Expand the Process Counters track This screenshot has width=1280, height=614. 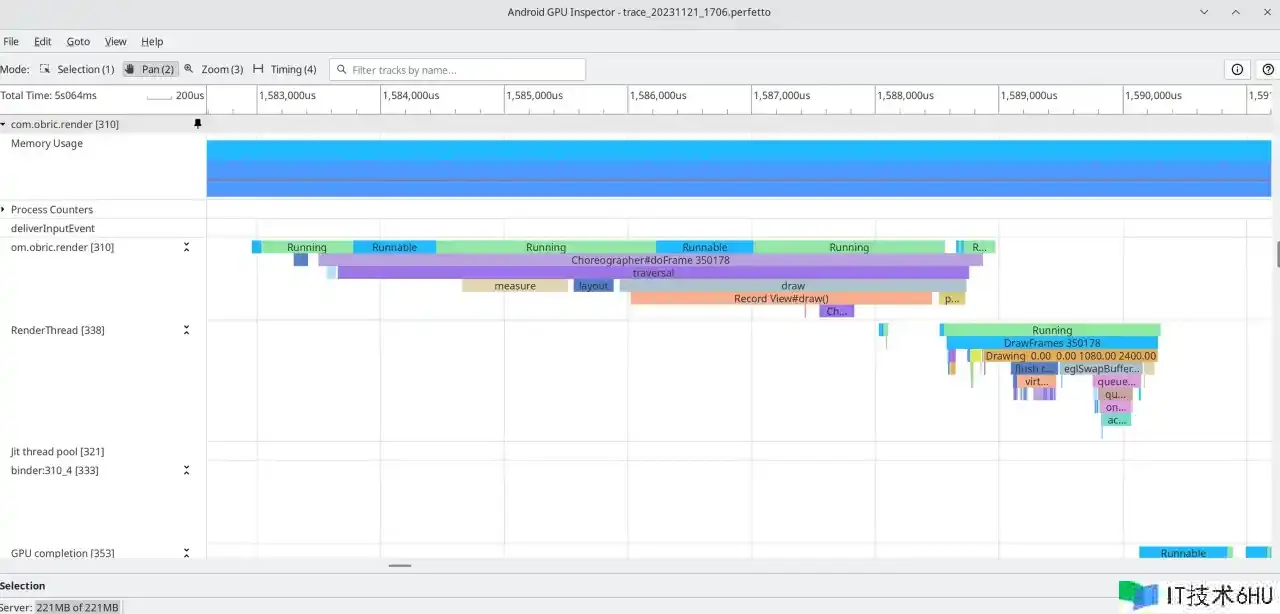pyautogui.click(x=4, y=210)
